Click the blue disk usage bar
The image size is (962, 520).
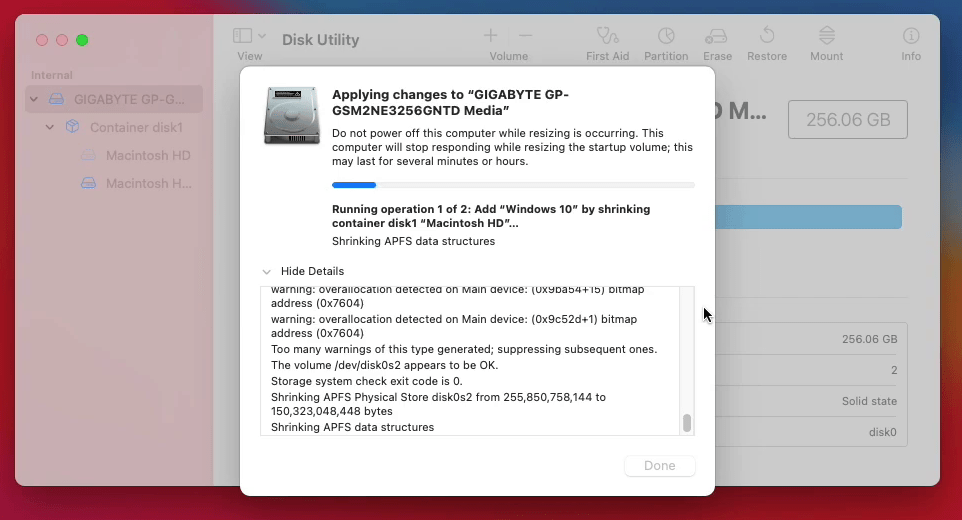(808, 217)
